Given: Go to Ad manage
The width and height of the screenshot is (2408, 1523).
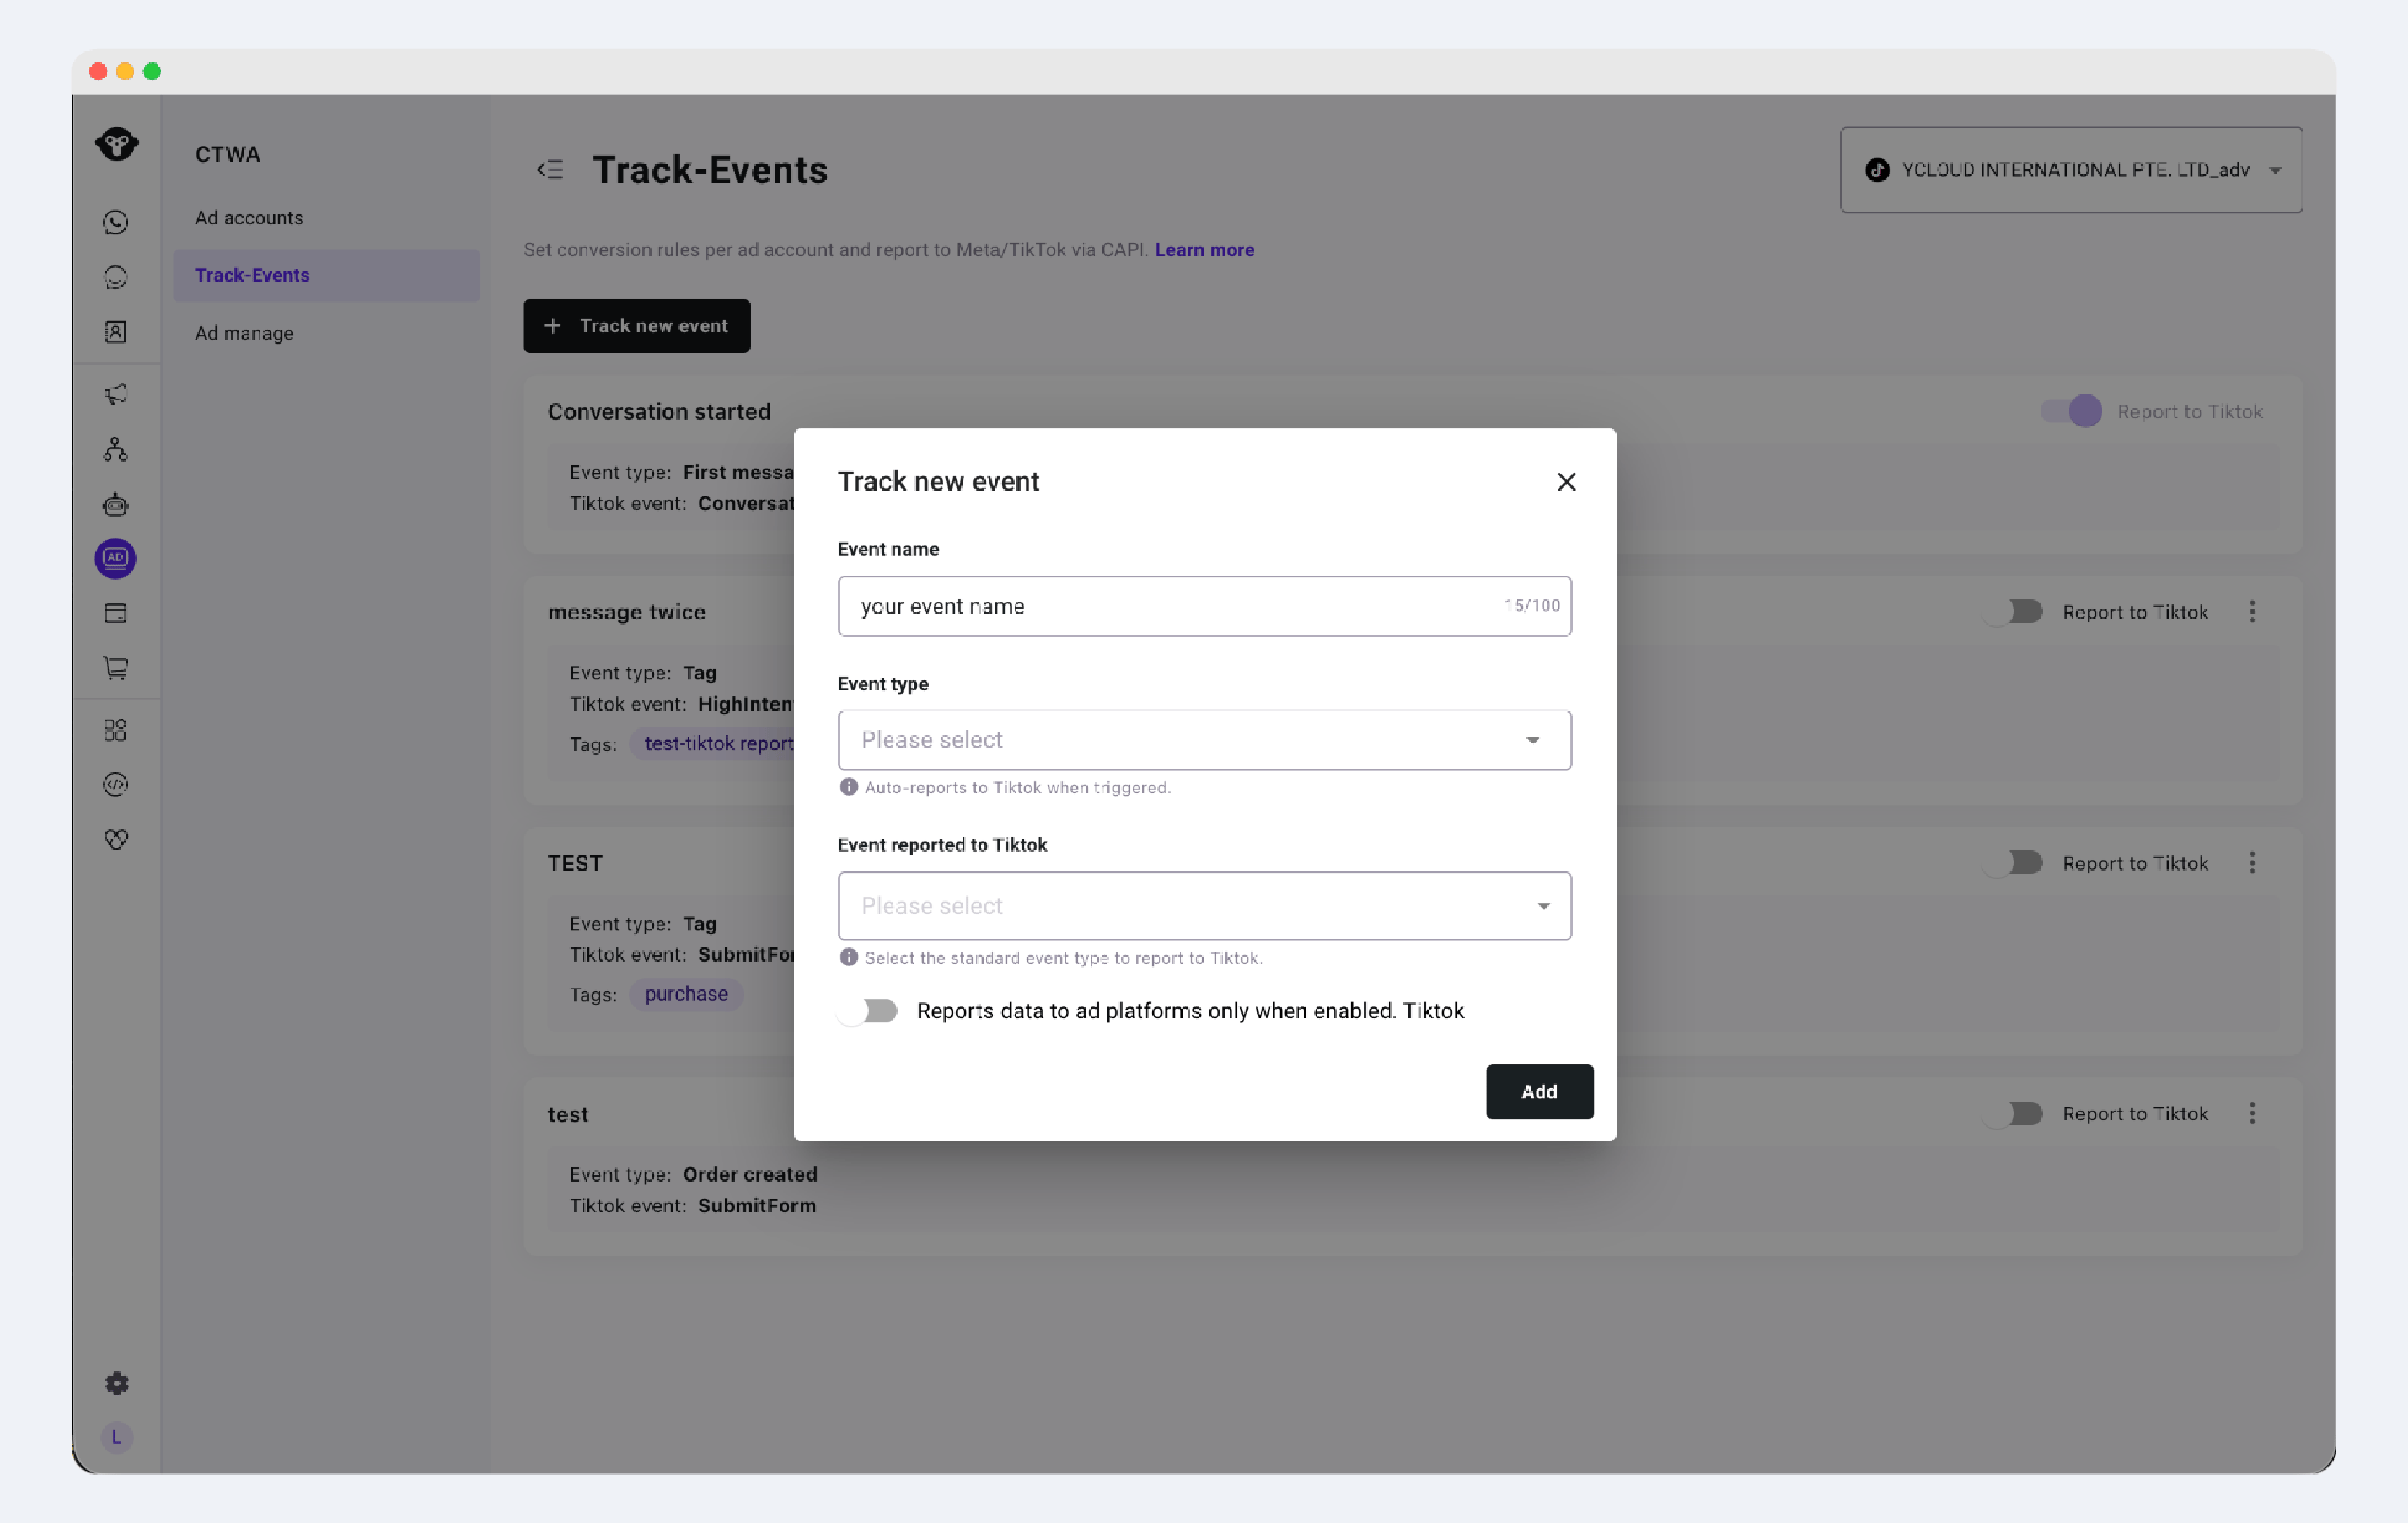Looking at the screenshot, I should coord(244,333).
